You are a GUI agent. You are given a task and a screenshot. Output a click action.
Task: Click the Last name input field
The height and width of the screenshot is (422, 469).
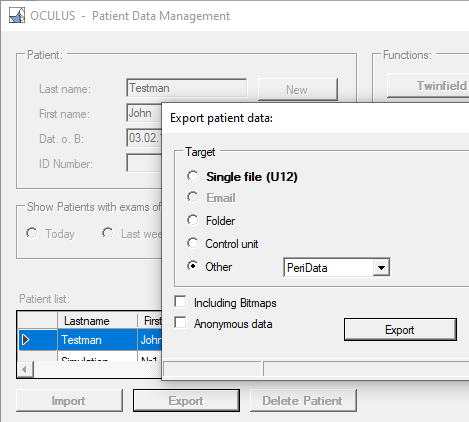coord(187,88)
